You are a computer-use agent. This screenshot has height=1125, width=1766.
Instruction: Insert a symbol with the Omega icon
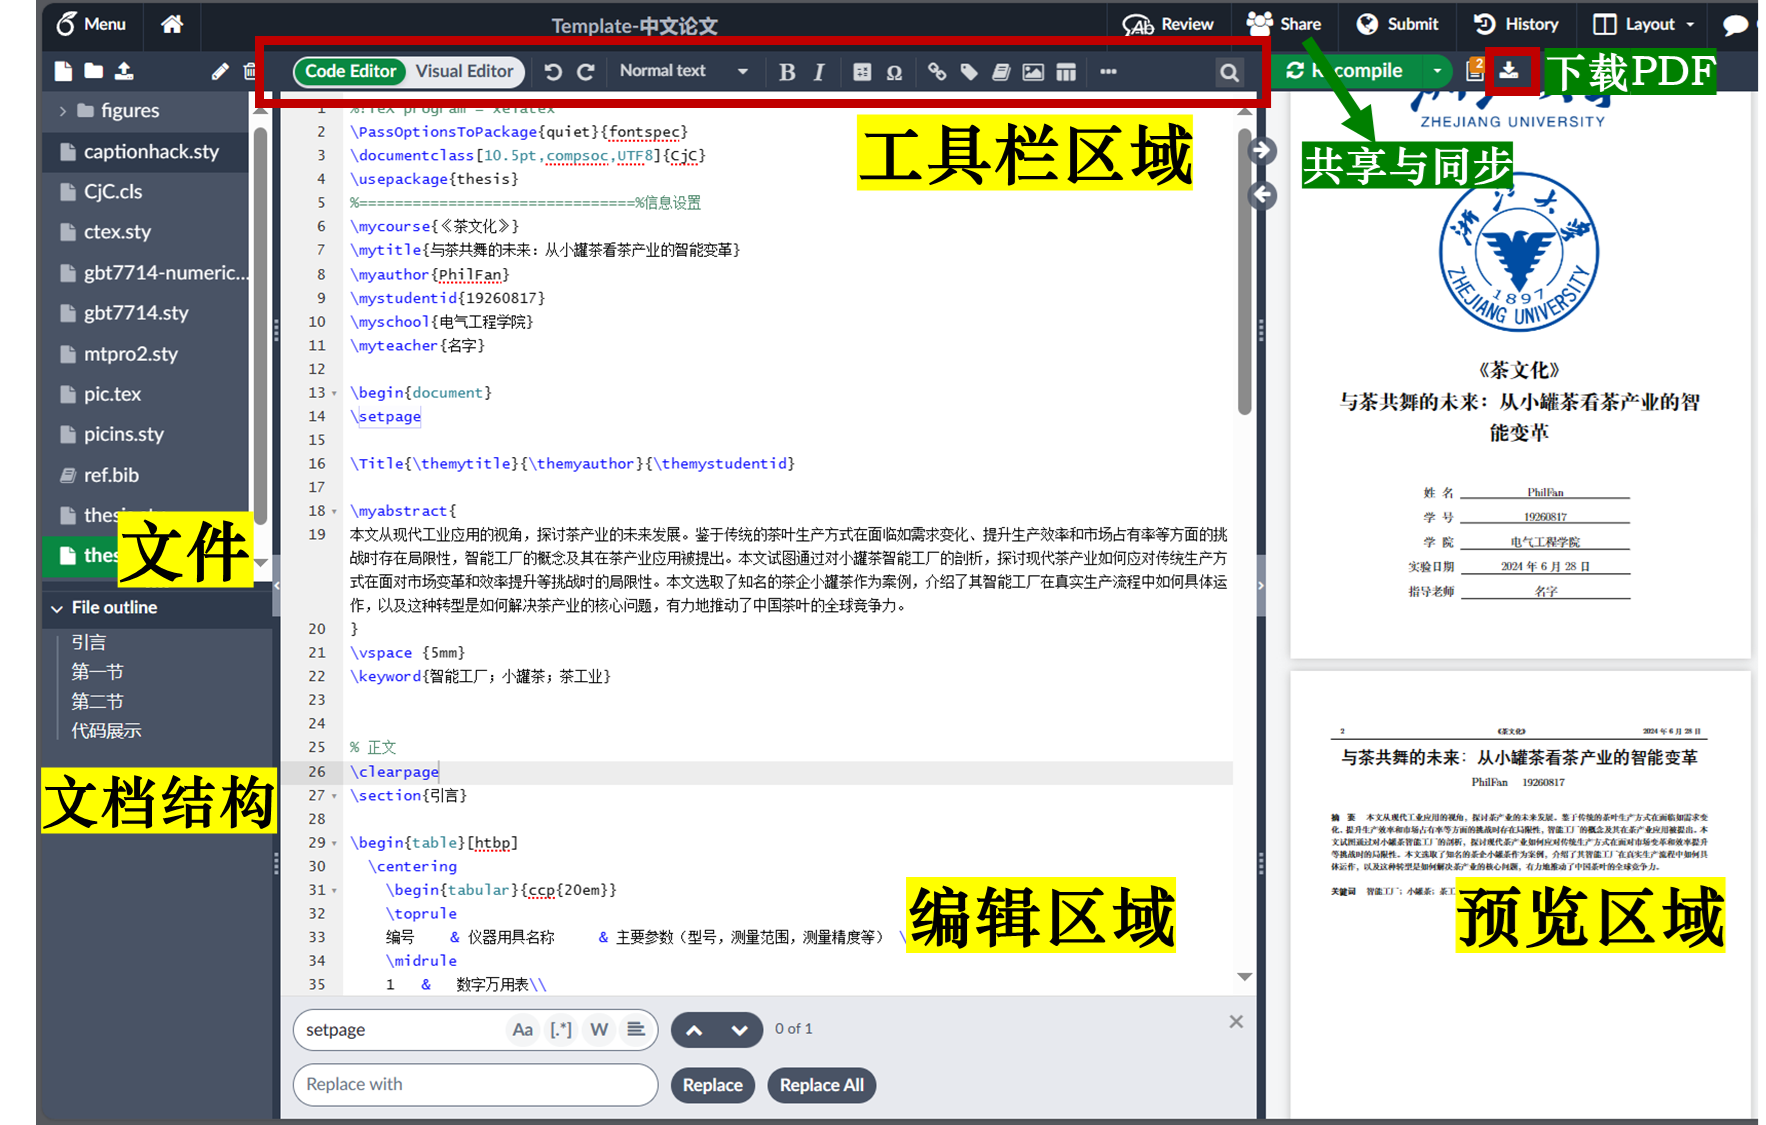point(894,72)
